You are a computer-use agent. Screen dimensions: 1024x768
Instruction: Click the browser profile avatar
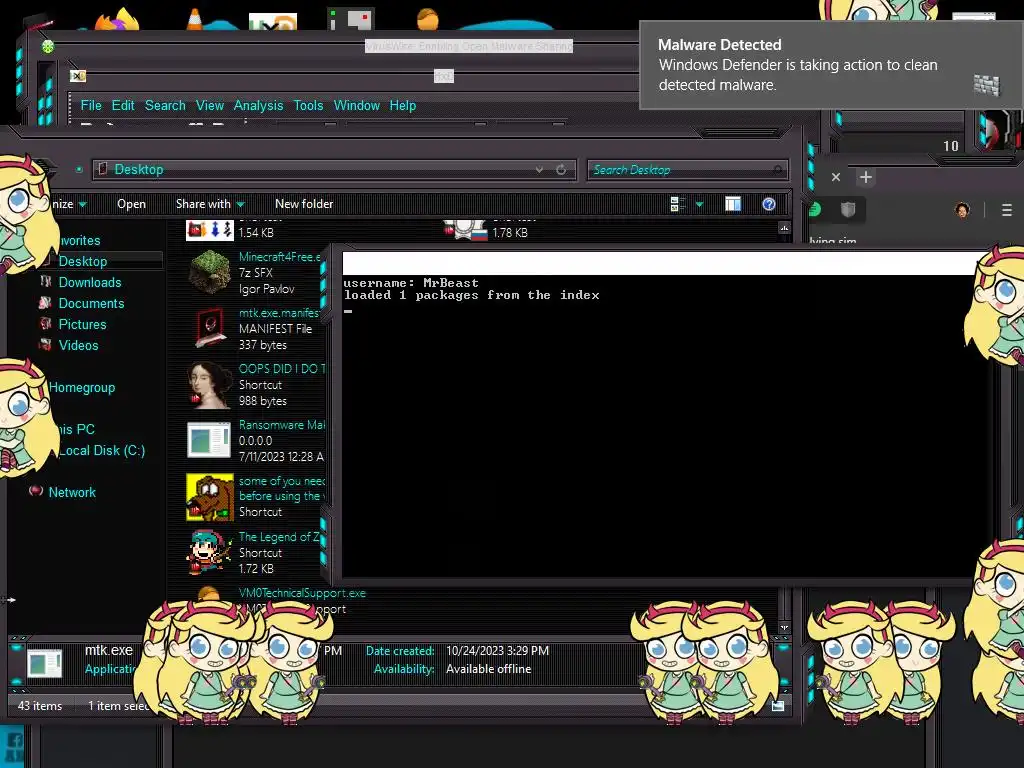tap(962, 210)
